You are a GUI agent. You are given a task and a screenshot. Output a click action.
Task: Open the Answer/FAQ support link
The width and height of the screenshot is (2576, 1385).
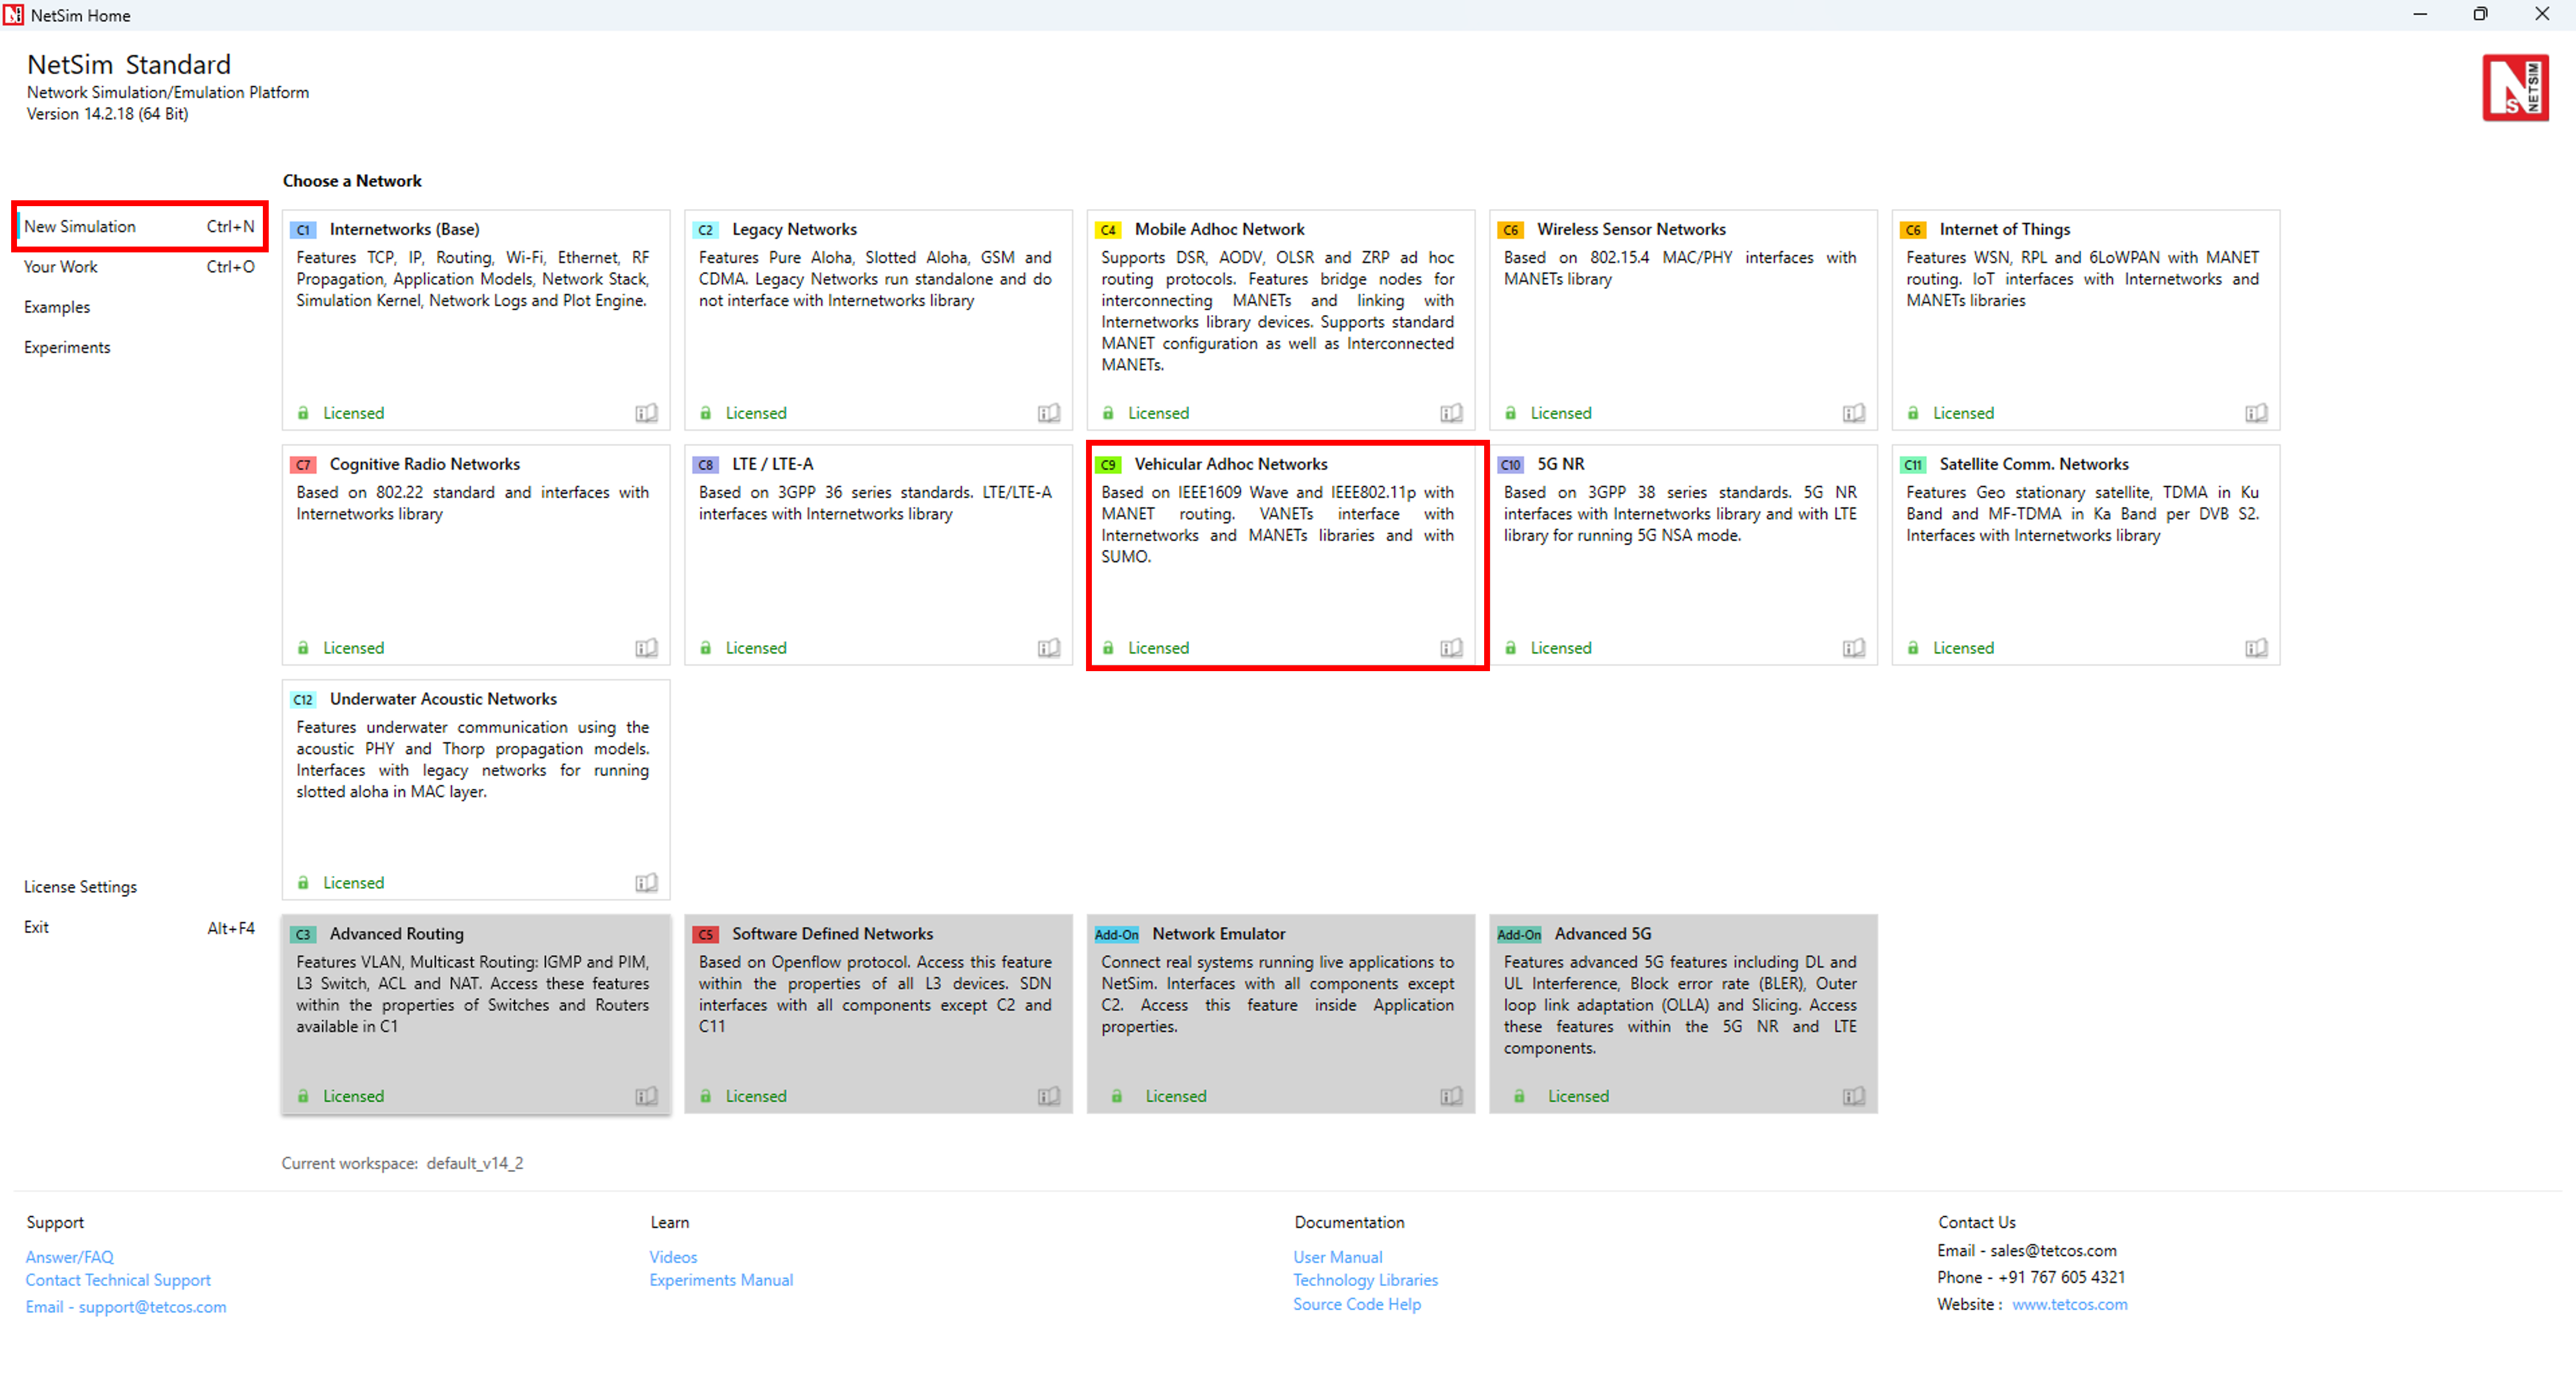69,1257
